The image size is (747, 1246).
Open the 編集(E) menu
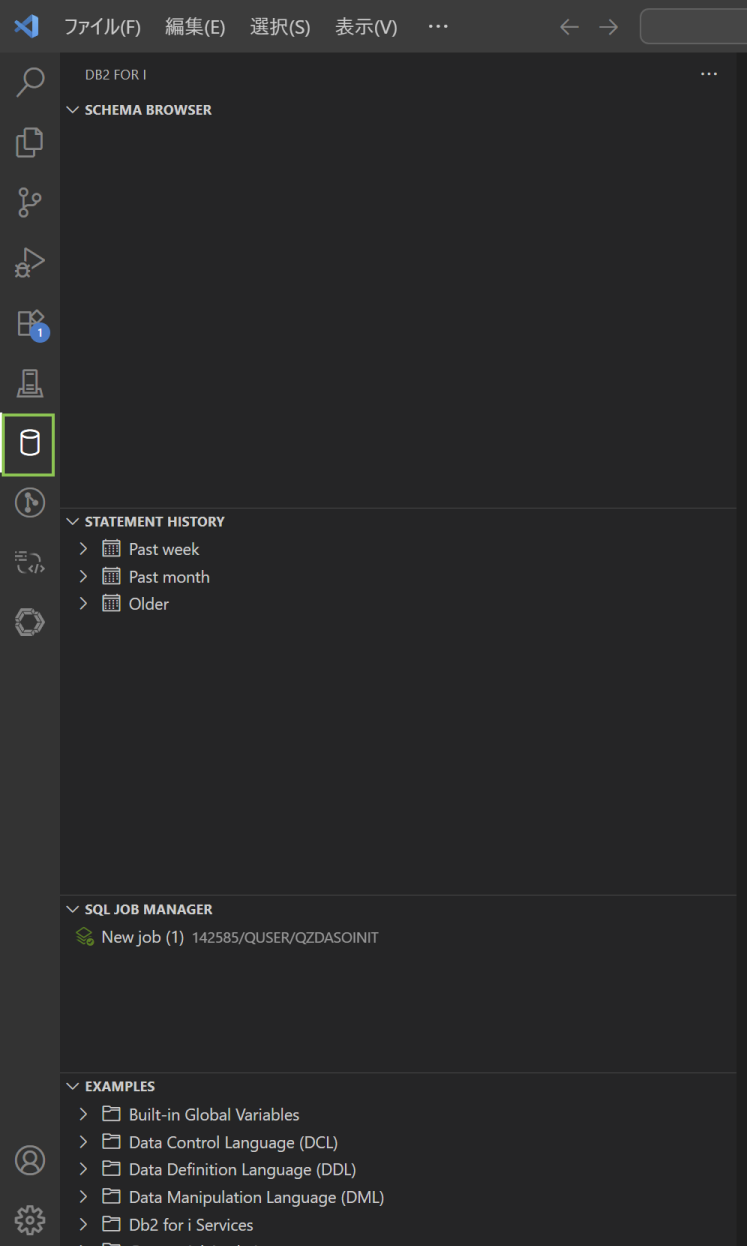tap(195, 27)
